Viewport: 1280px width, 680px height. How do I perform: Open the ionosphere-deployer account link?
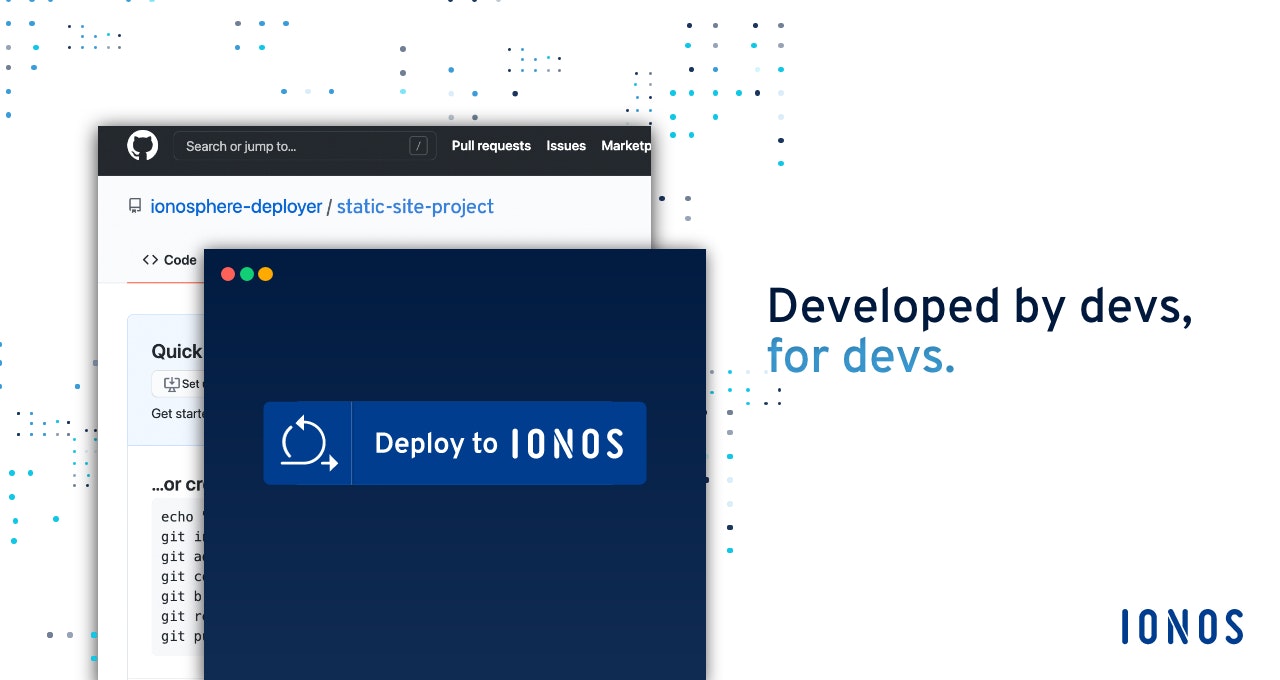[235, 206]
